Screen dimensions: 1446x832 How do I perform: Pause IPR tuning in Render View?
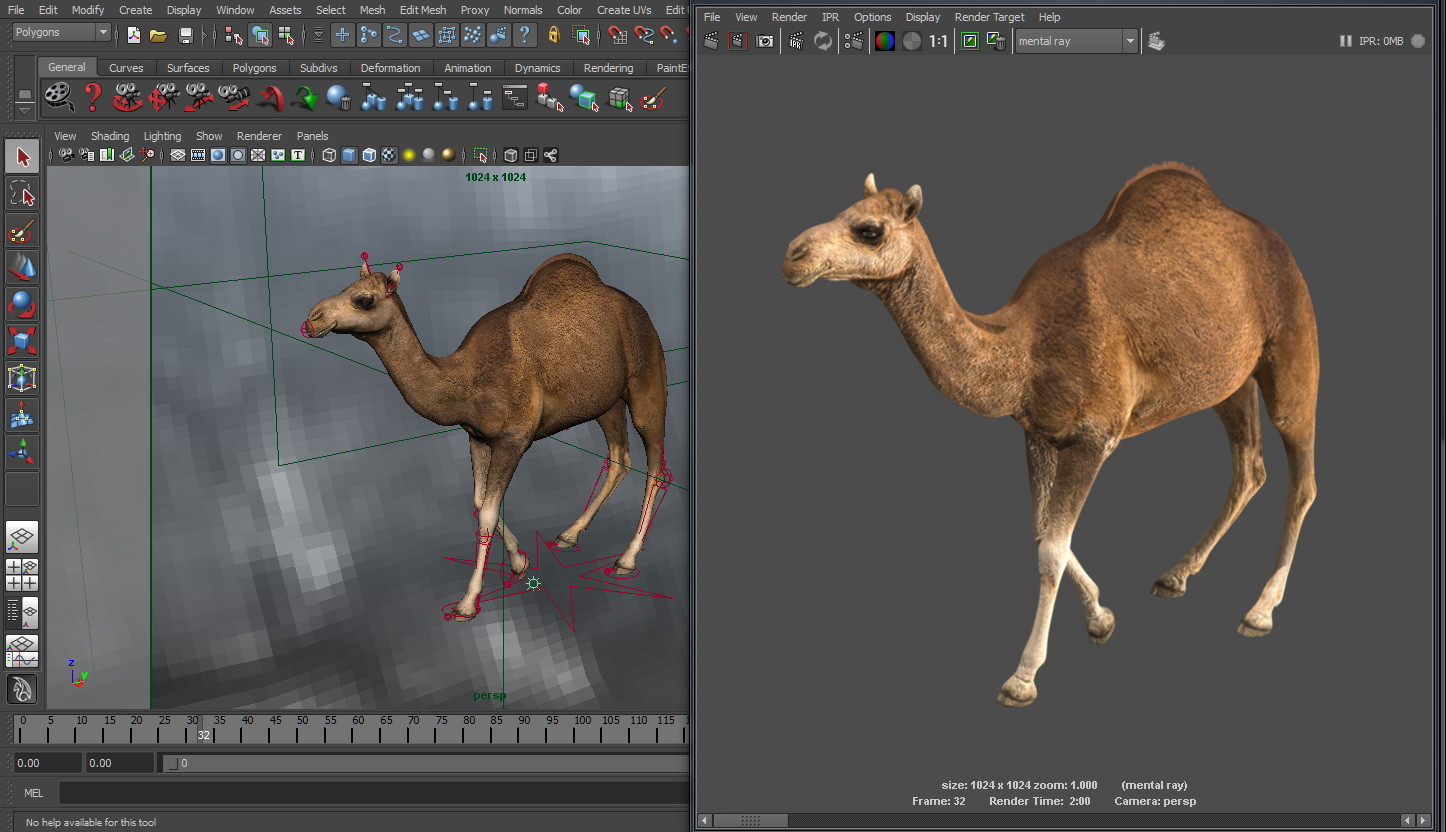pos(1345,41)
